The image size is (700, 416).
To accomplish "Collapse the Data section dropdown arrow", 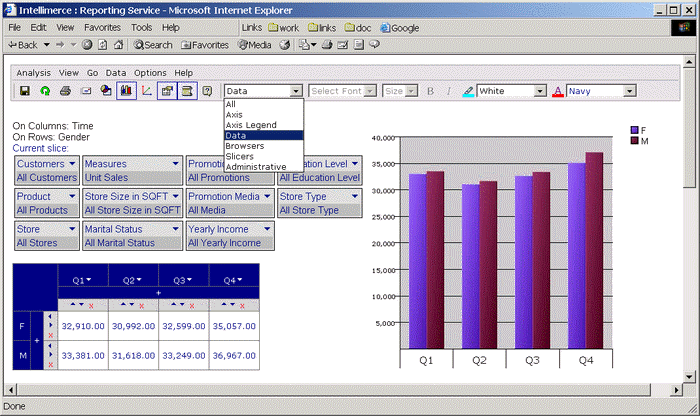I will [x=296, y=91].
